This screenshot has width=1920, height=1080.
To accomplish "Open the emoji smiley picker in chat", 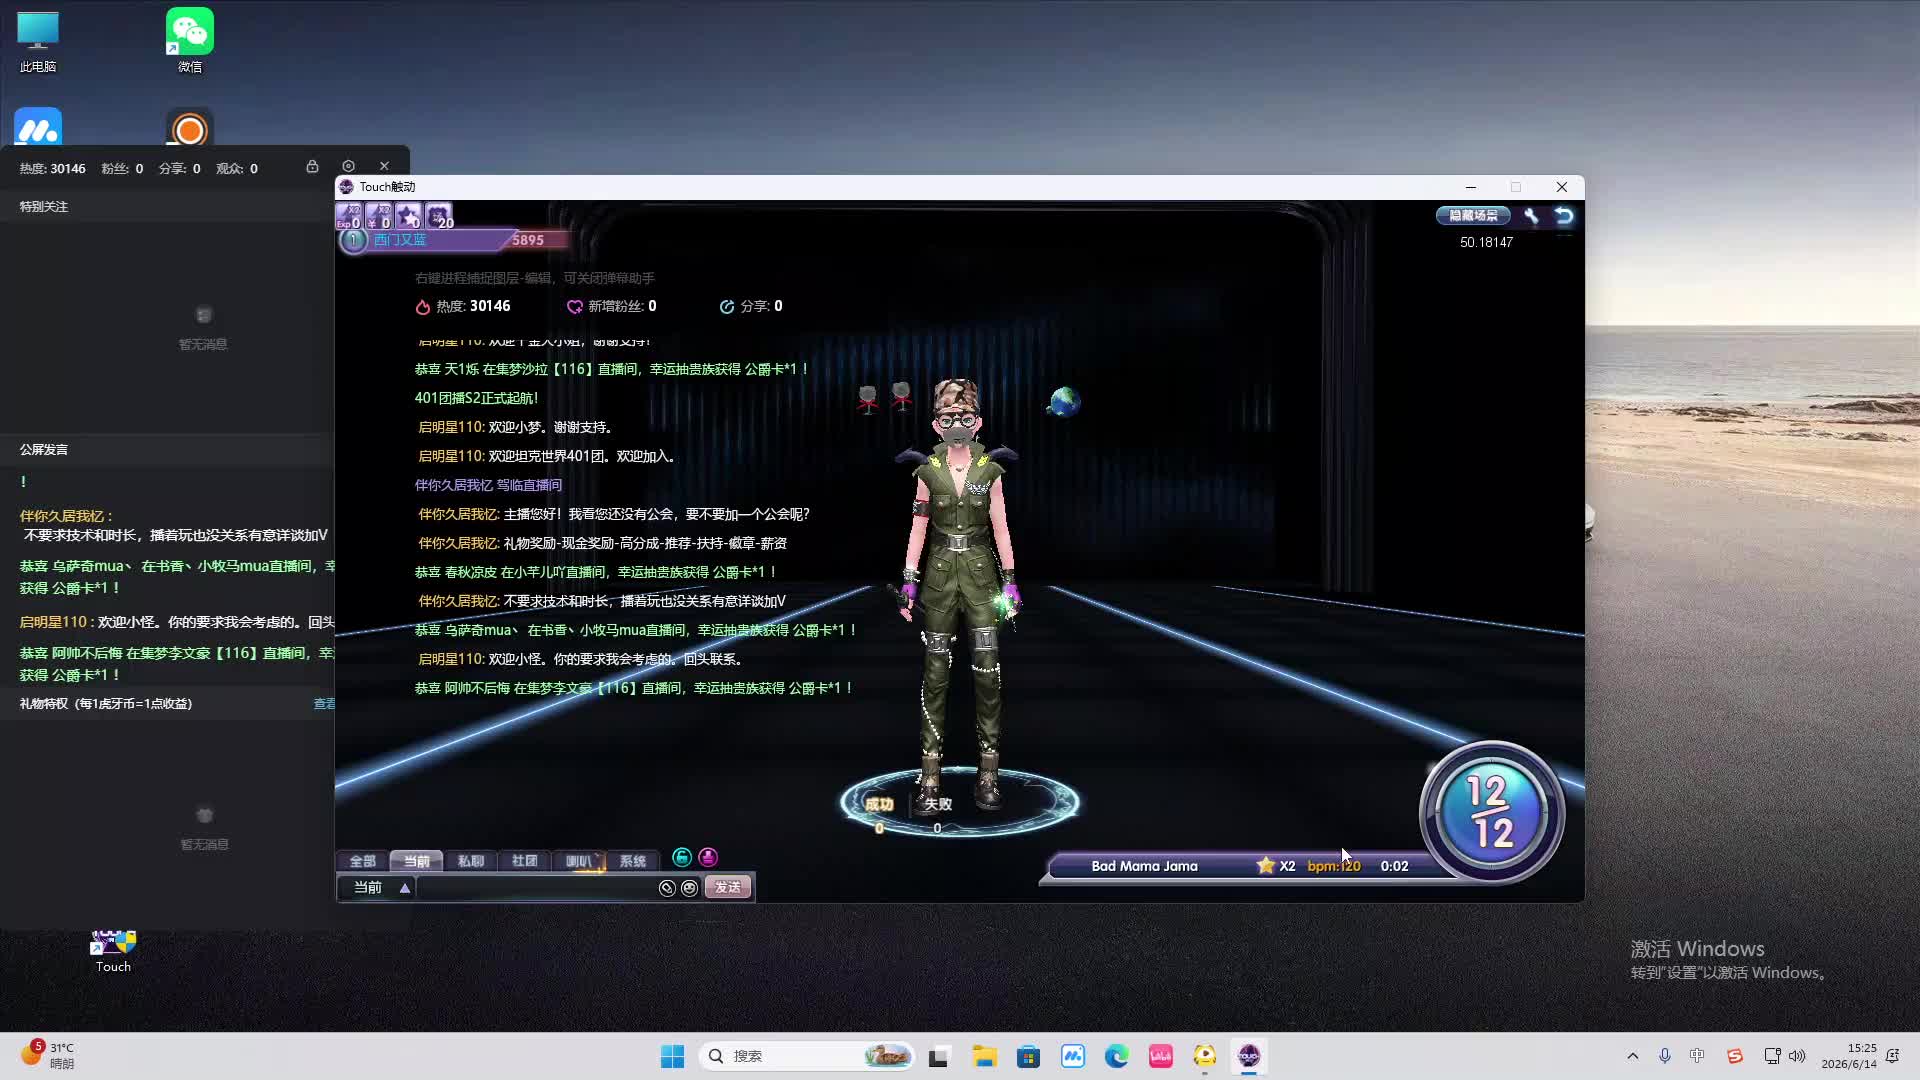I will (x=689, y=888).
